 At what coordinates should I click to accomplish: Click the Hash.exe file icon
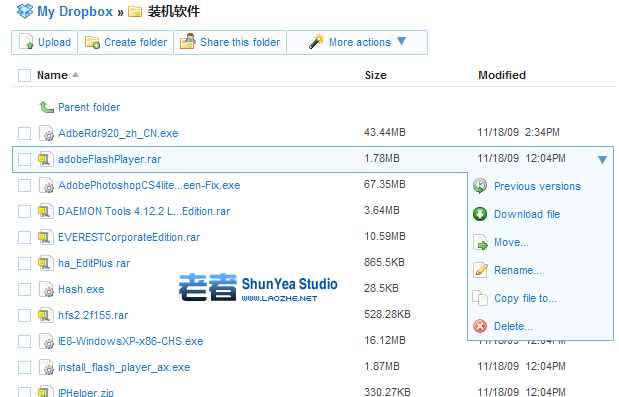[x=46, y=289]
